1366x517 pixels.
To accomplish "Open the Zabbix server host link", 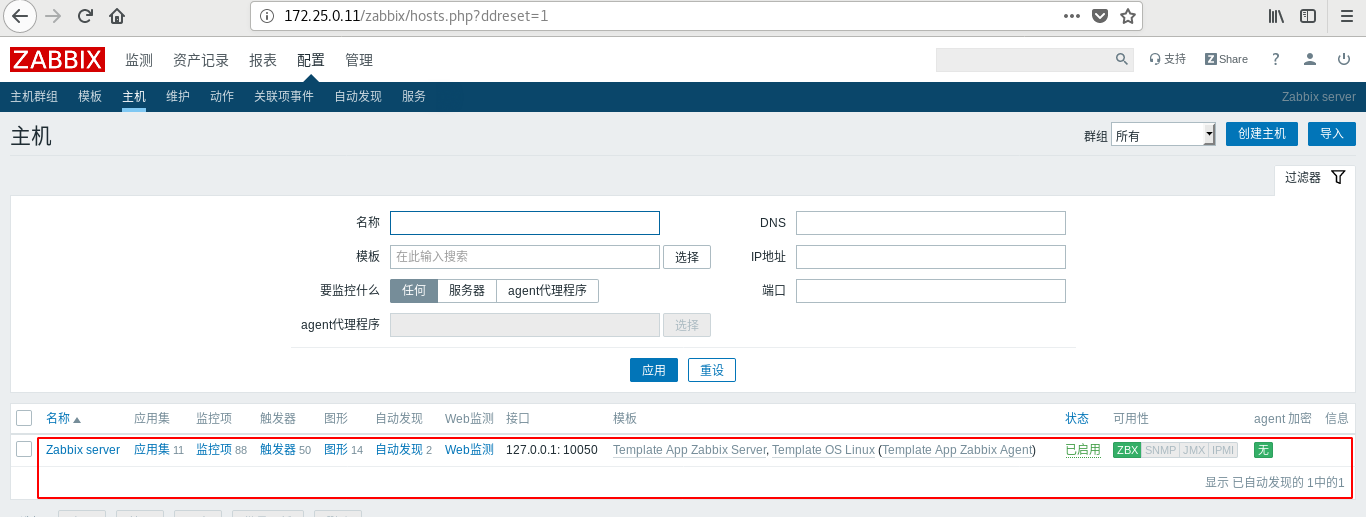I will click(x=83, y=450).
